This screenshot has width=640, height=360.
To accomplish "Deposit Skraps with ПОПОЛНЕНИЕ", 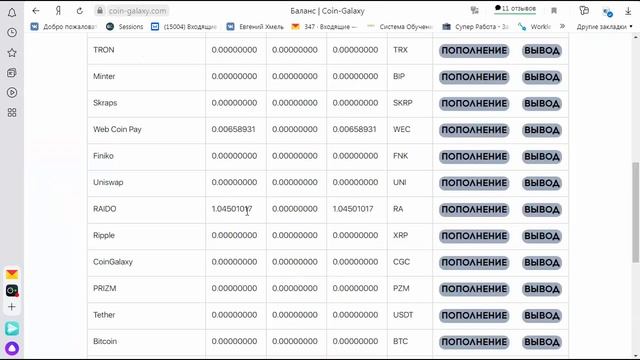I will coord(474,104).
